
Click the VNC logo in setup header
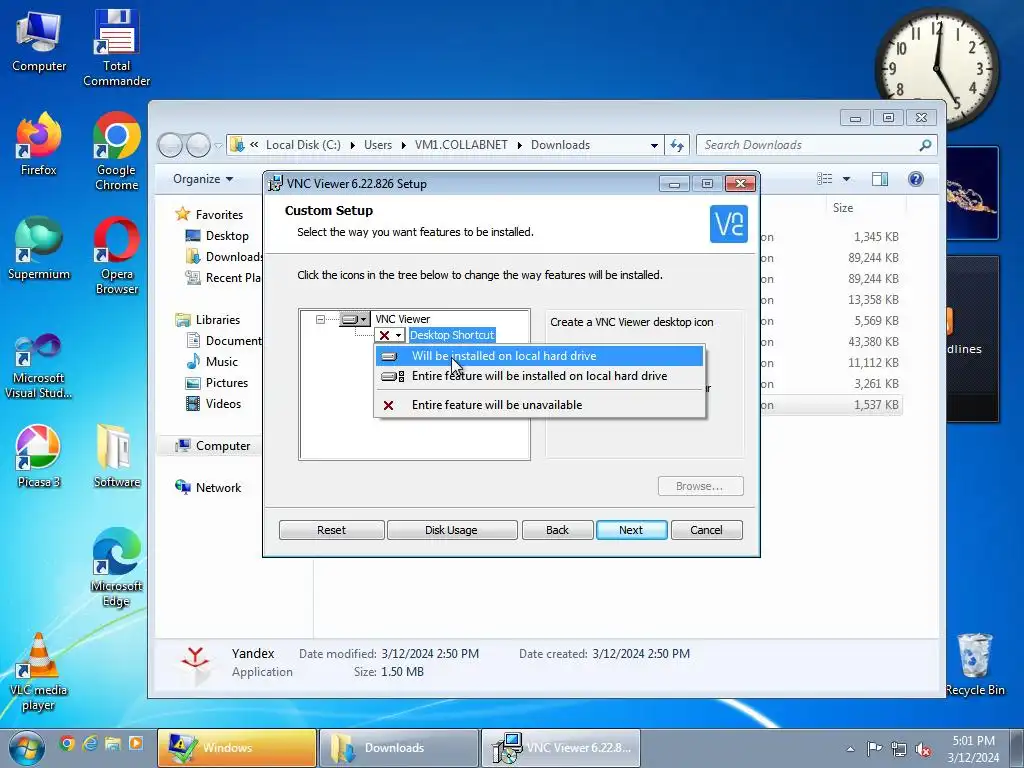pyautogui.click(x=729, y=224)
